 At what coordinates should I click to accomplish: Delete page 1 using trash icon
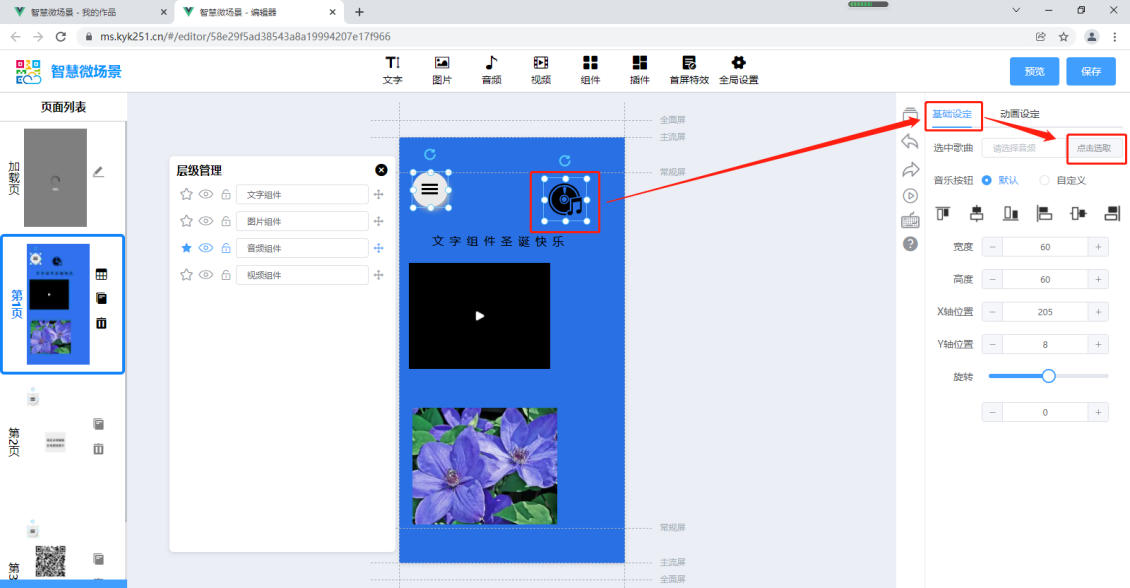[101, 323]
